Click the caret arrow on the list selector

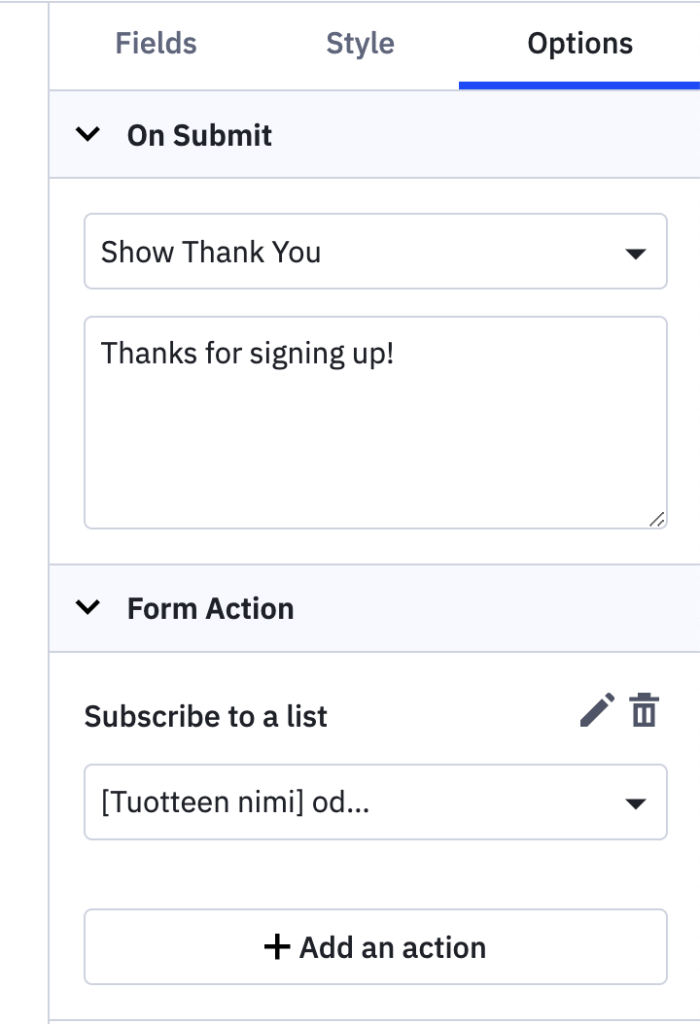pos(635,803)
